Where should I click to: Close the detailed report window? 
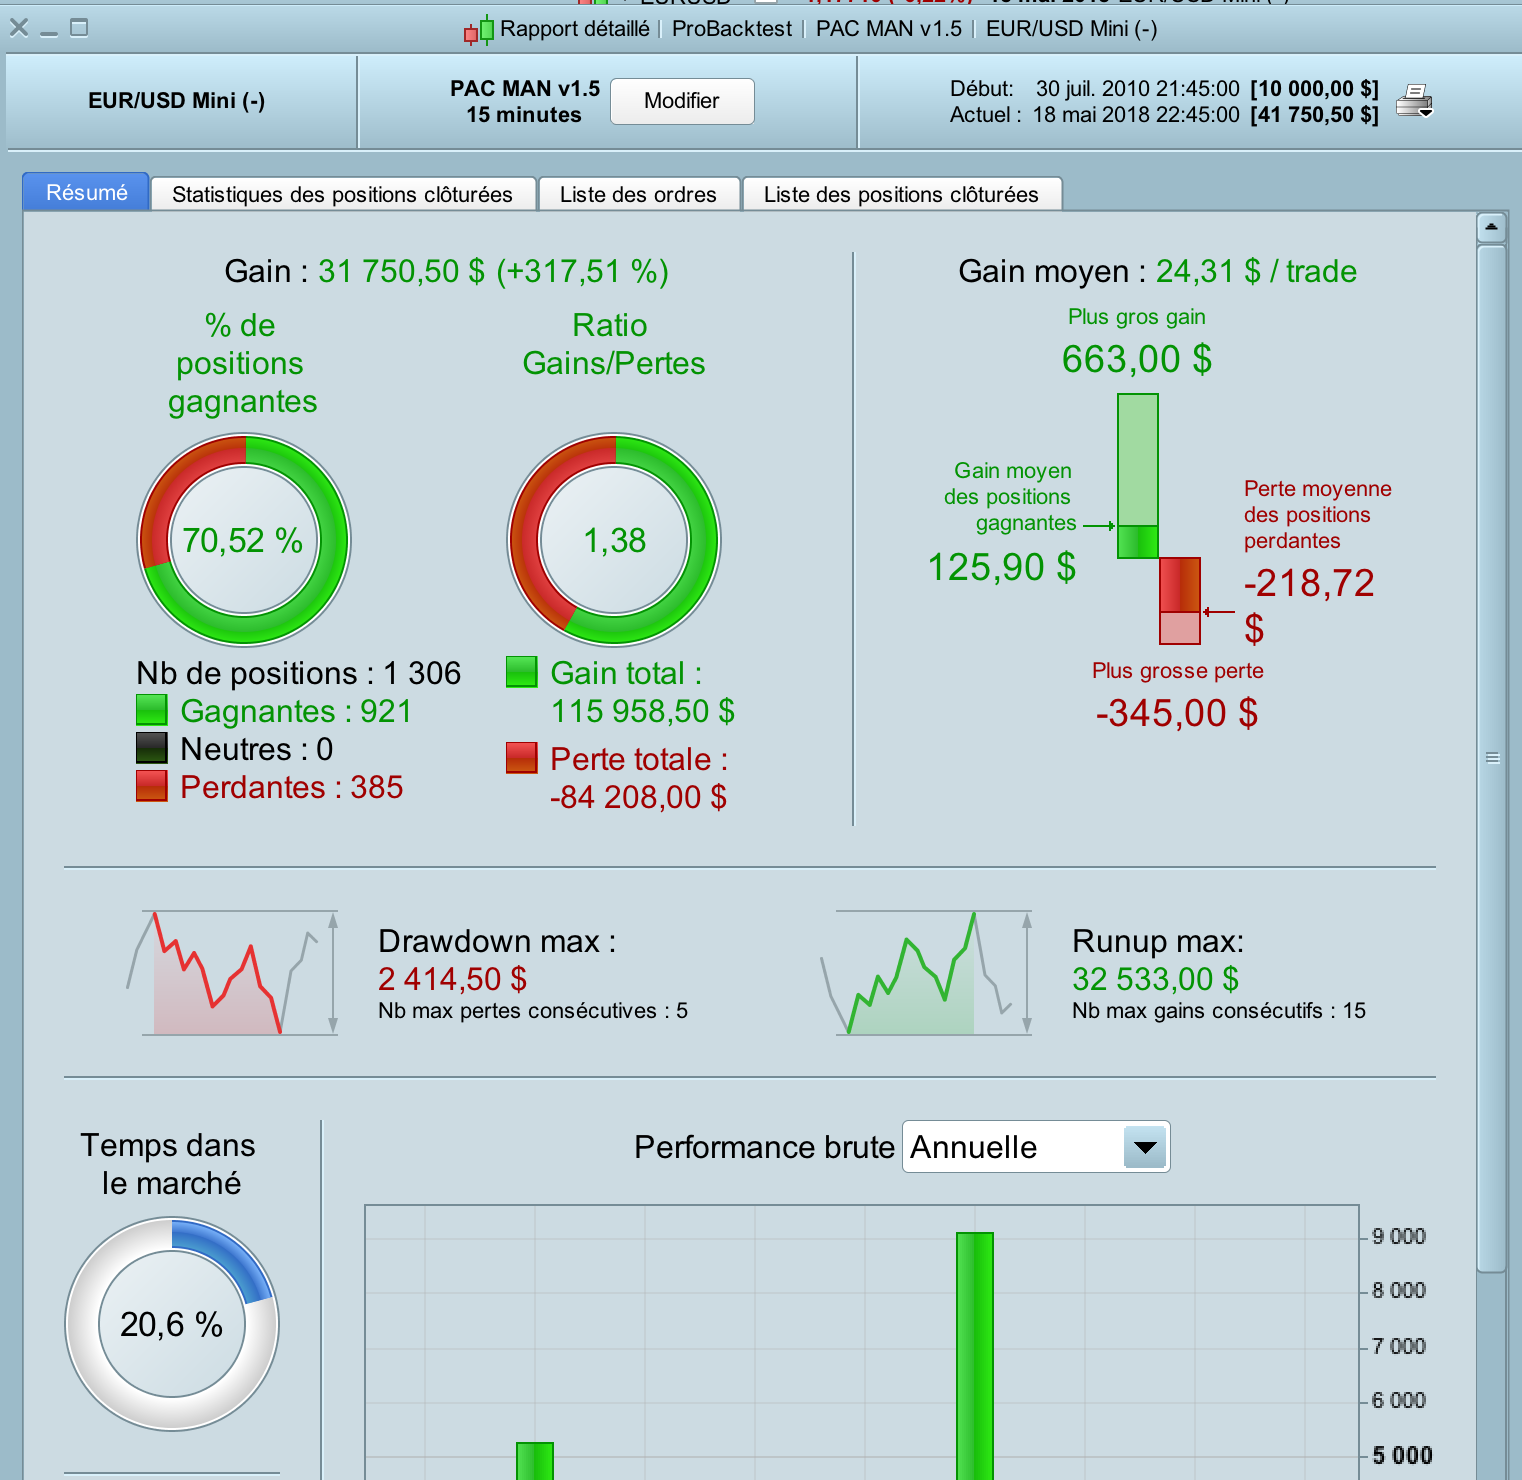click(x=19, y=27)
